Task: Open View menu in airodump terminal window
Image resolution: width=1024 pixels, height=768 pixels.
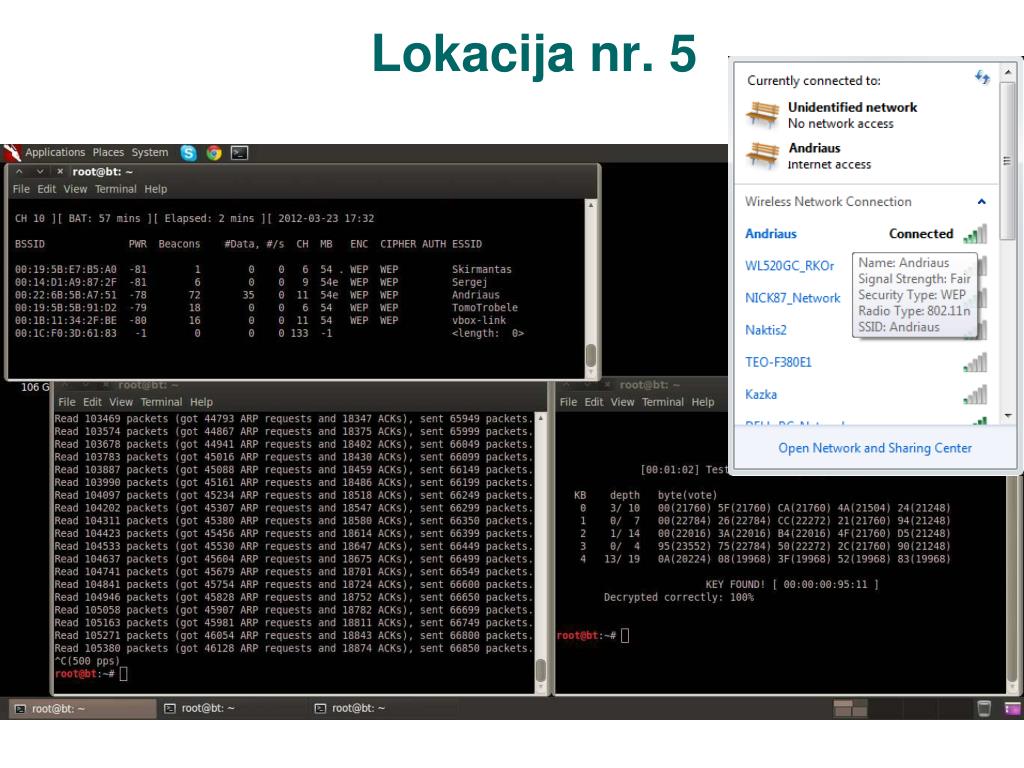Action: click(x=75, y=189)
